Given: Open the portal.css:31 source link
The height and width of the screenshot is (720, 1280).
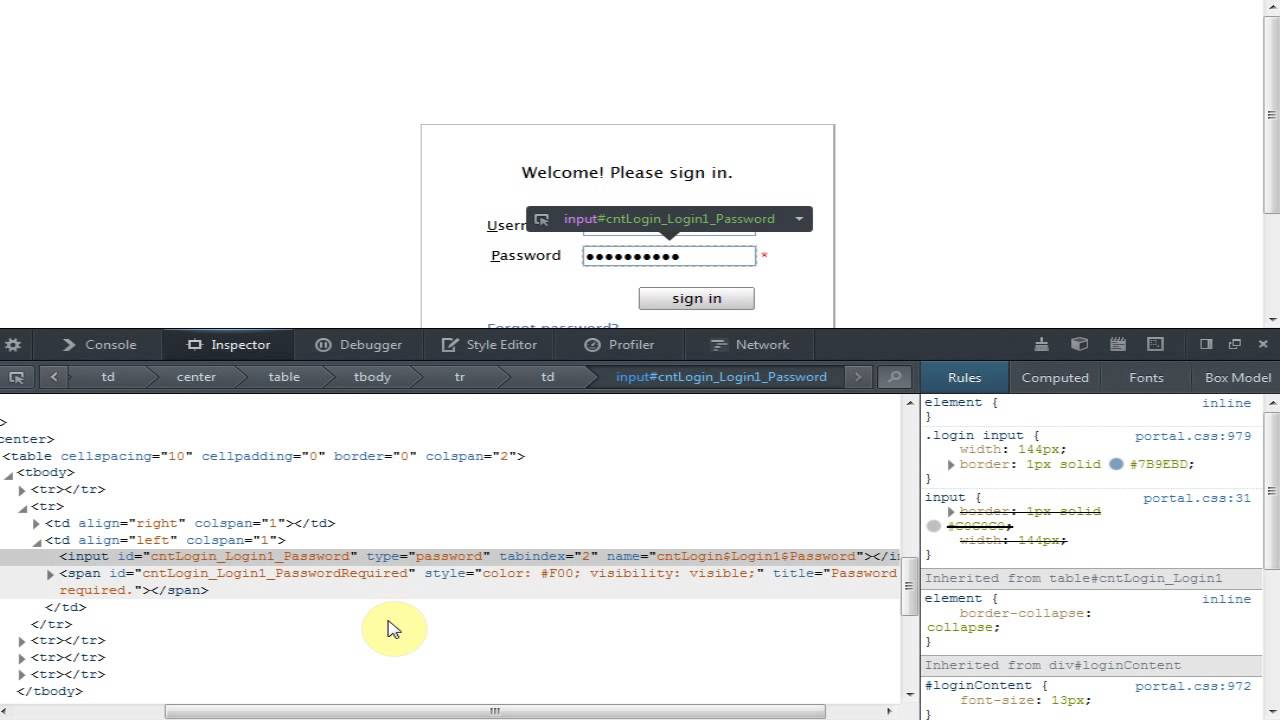Looking at the screenshot, I should pyautogui.click(x=1197, y=498).
